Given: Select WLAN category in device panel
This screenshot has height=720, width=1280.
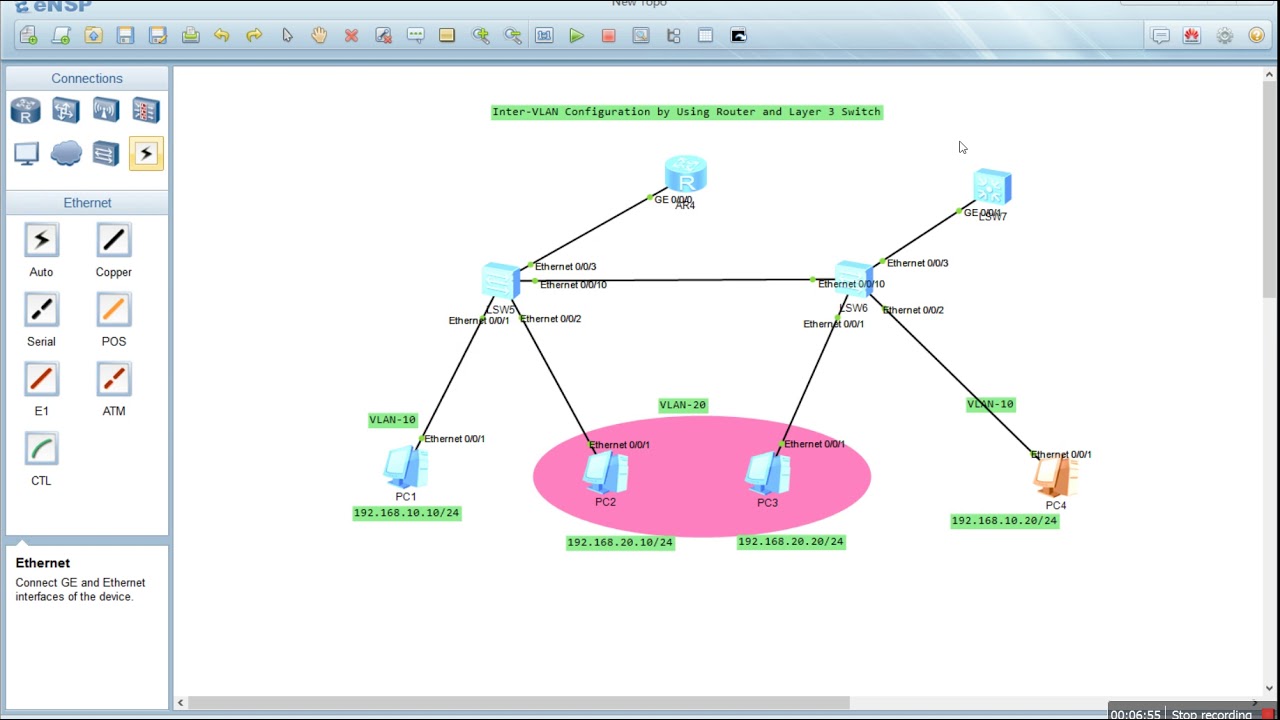Looking at the screenshot, I should point(106,110).
